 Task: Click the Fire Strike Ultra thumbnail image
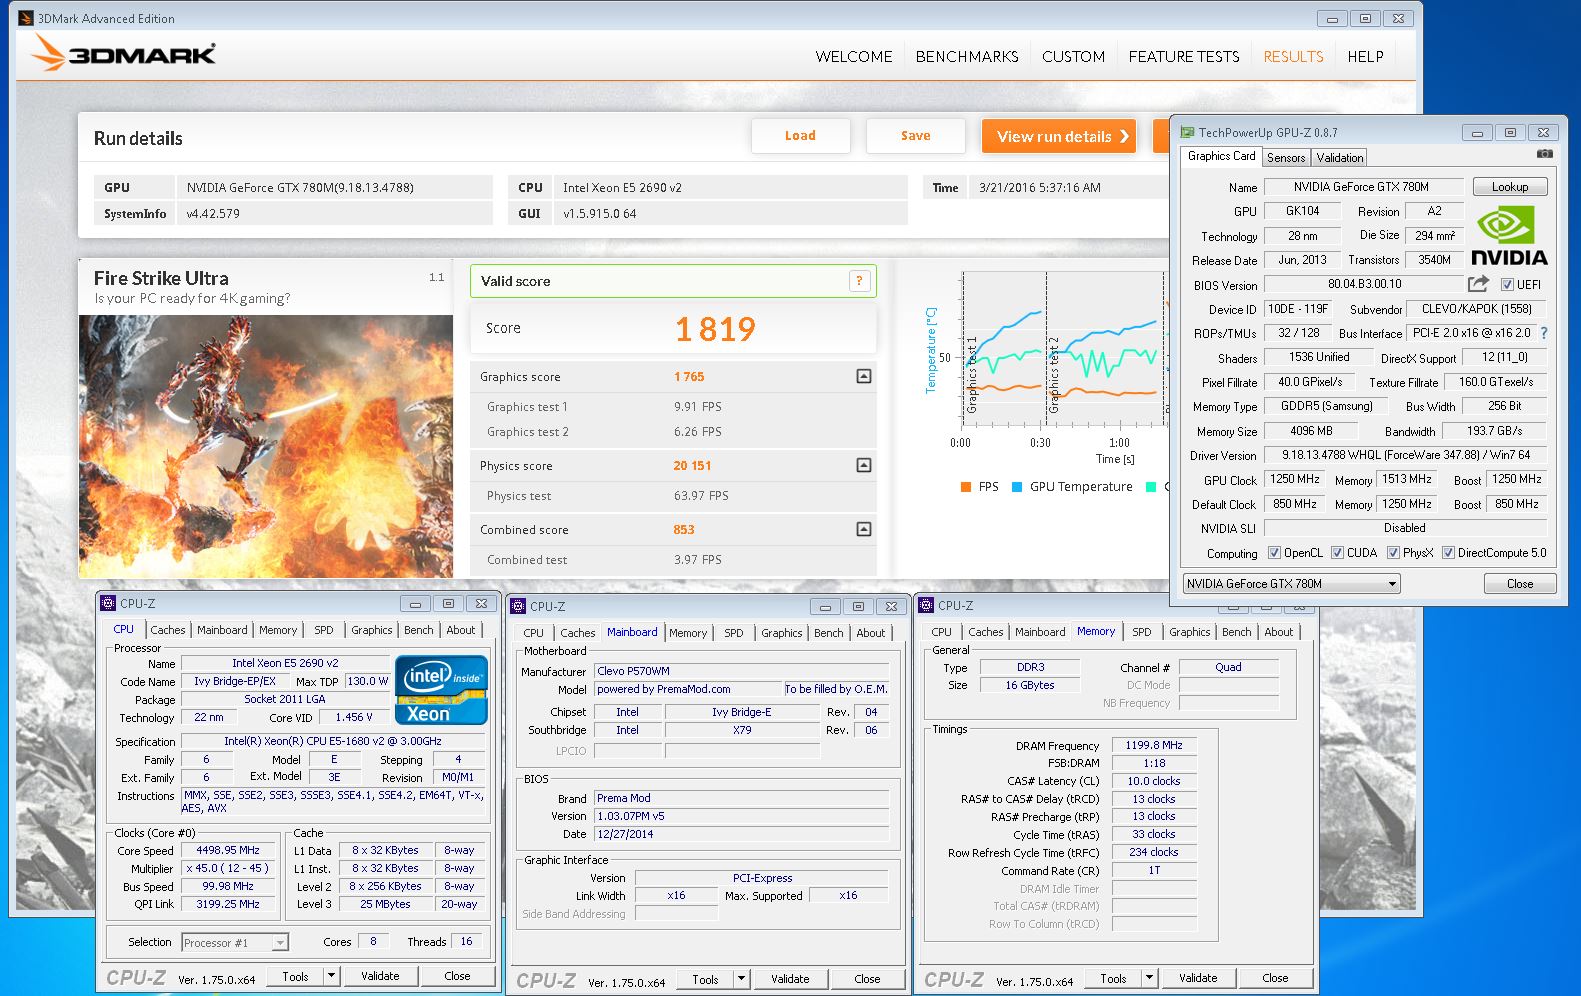coord(266,446)
